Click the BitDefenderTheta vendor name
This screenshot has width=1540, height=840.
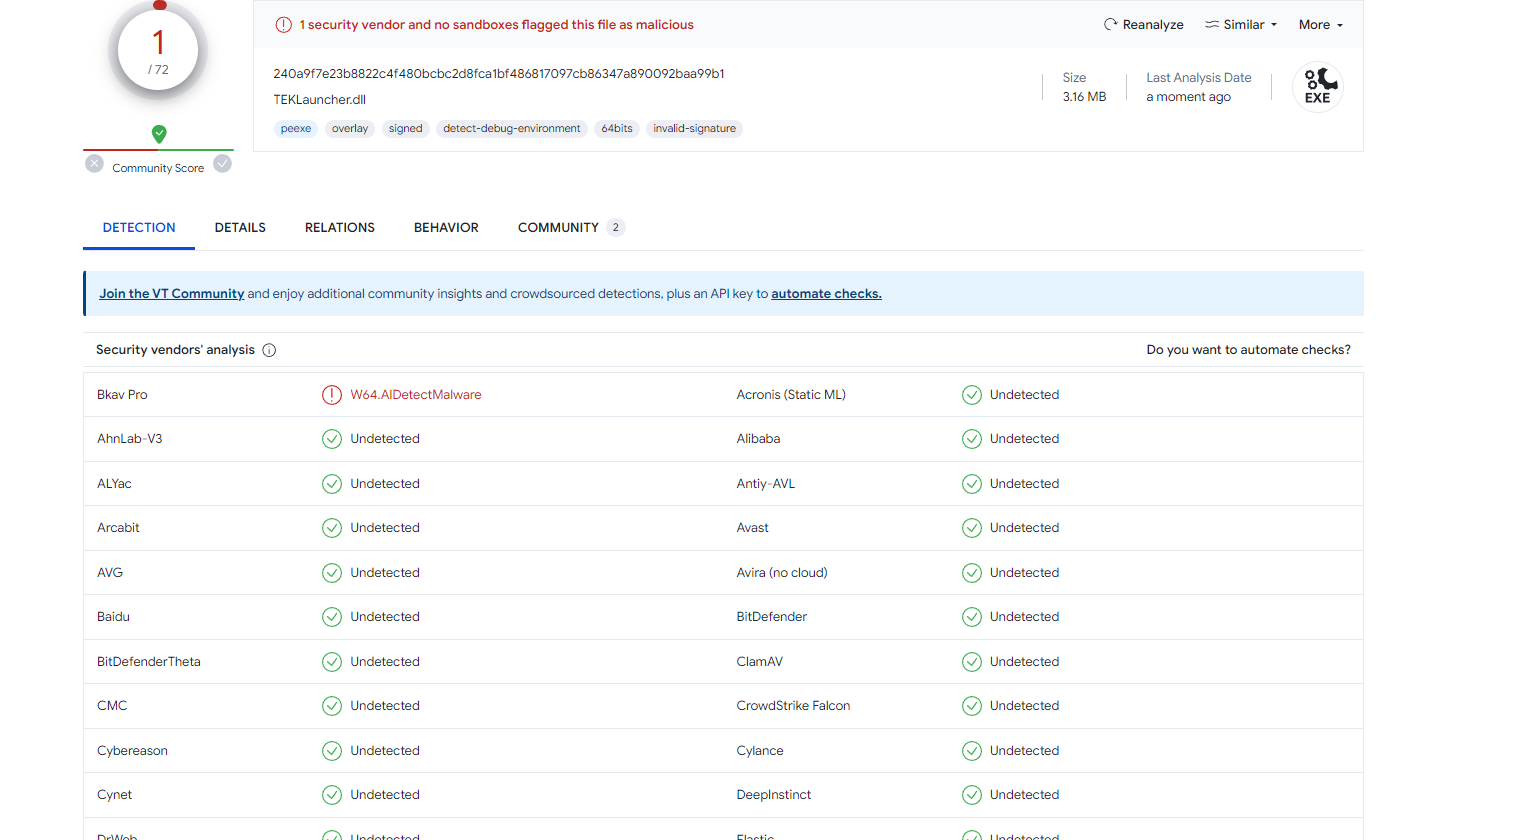click(149, 662)
